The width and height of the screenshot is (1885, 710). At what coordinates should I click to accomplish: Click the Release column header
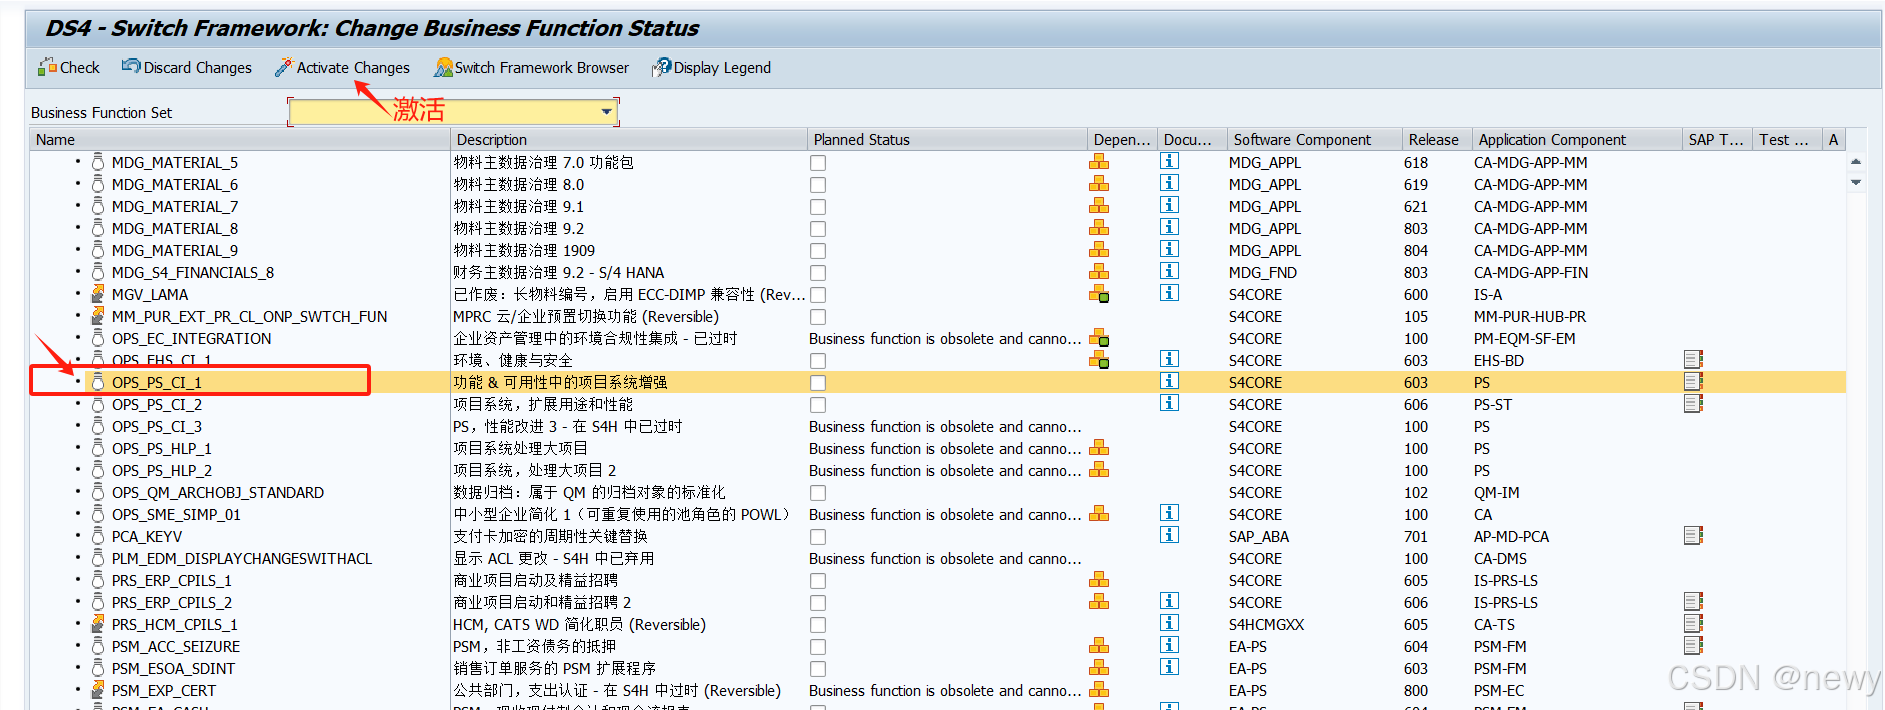coord(1437,140)
